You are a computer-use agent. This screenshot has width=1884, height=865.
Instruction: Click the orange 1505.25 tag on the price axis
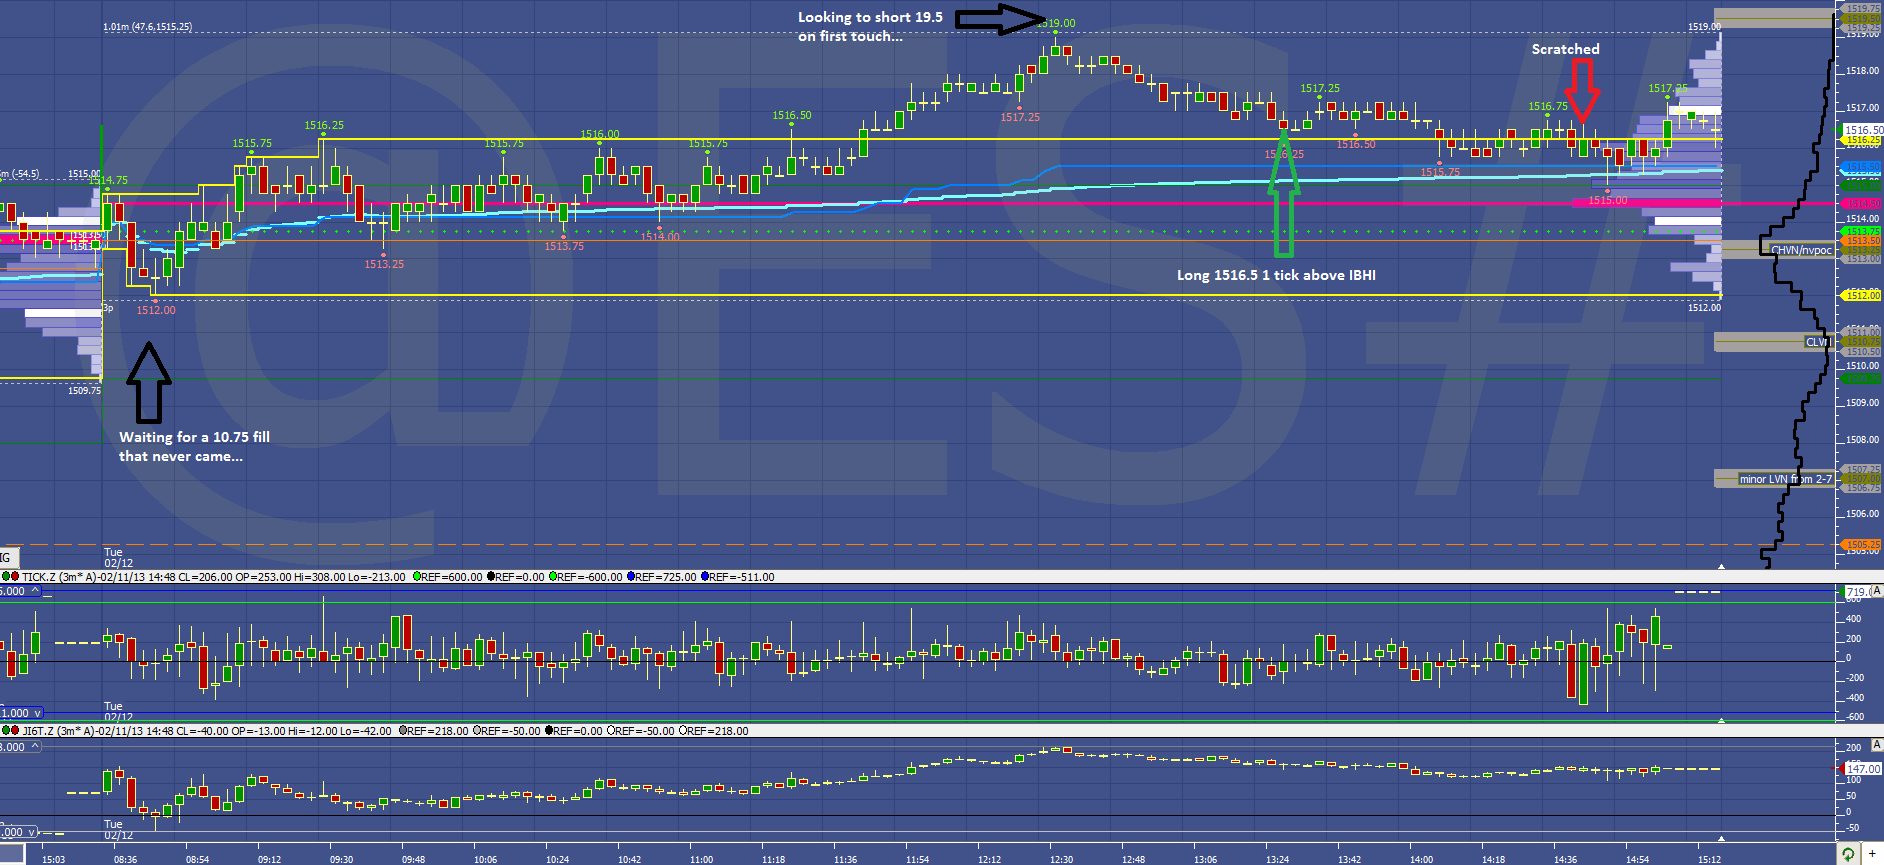(1862, 545)
